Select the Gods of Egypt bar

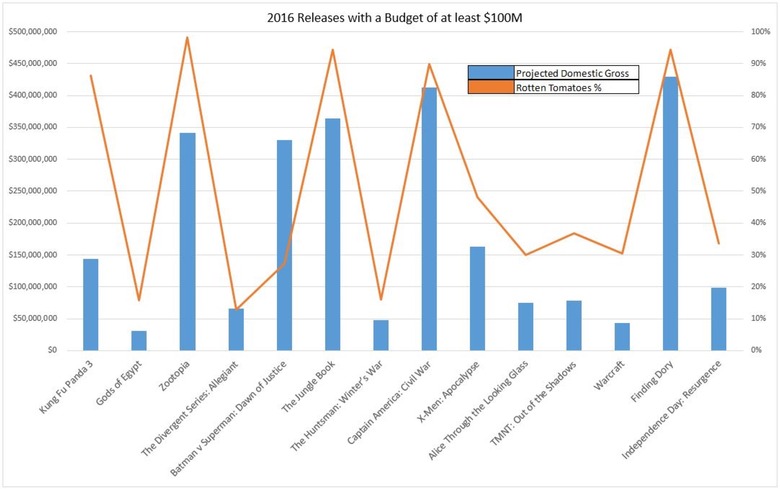click(x=139, y=340)
